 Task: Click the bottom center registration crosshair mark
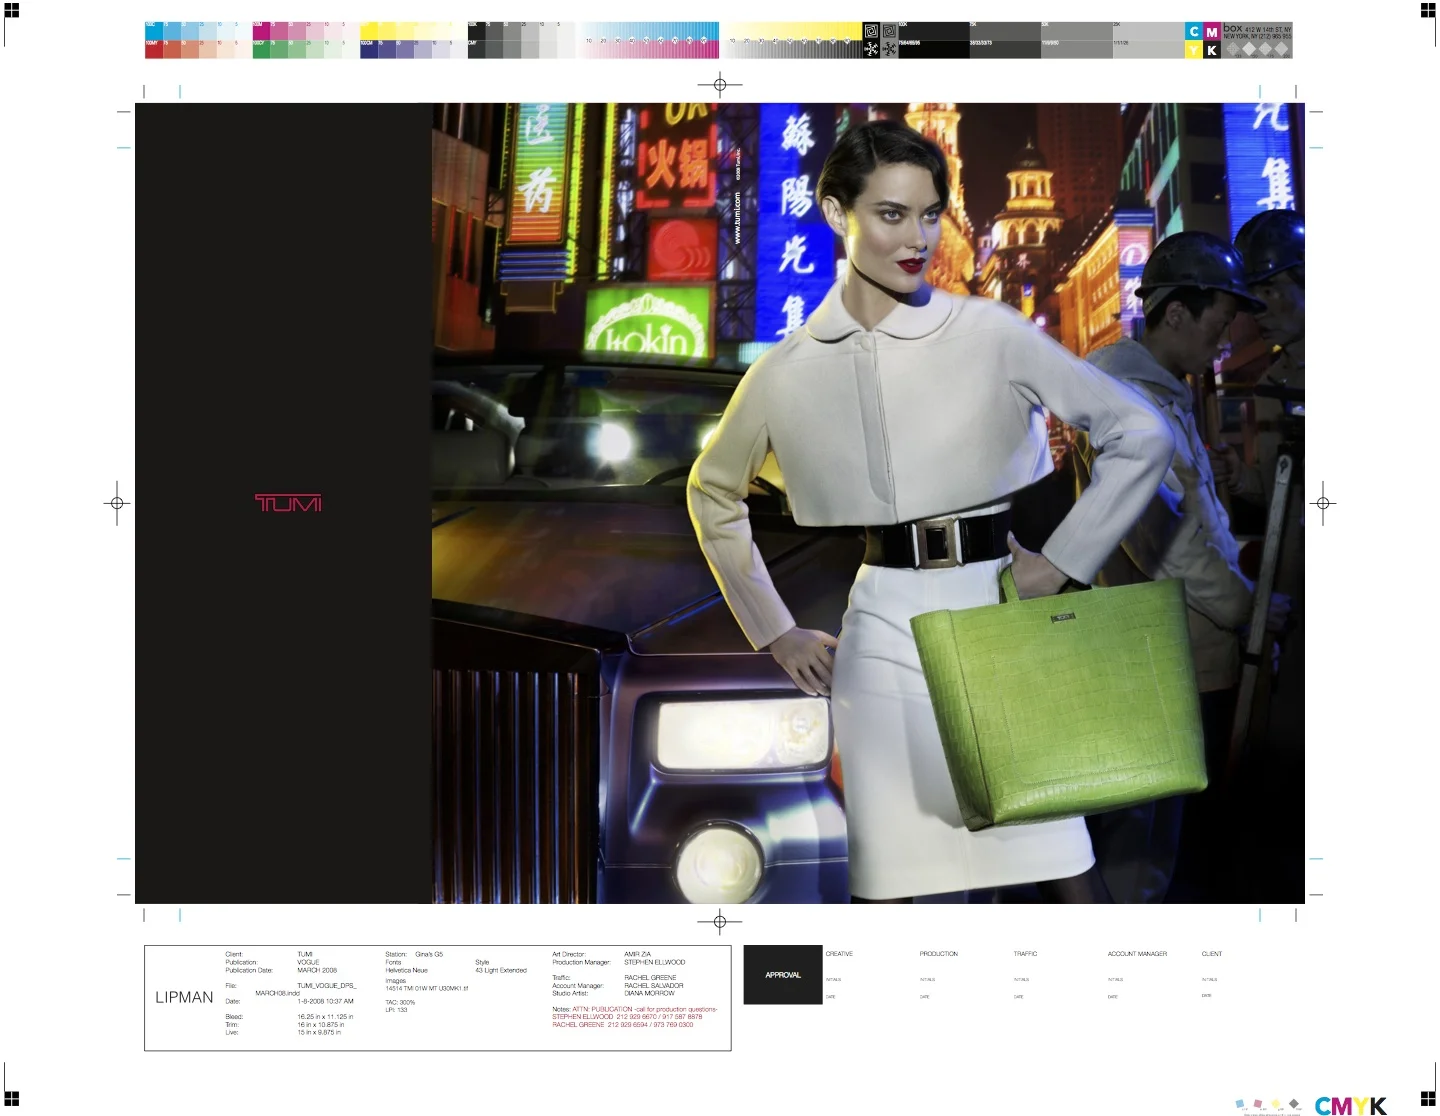pyautogui.click(x=720, y=922)
